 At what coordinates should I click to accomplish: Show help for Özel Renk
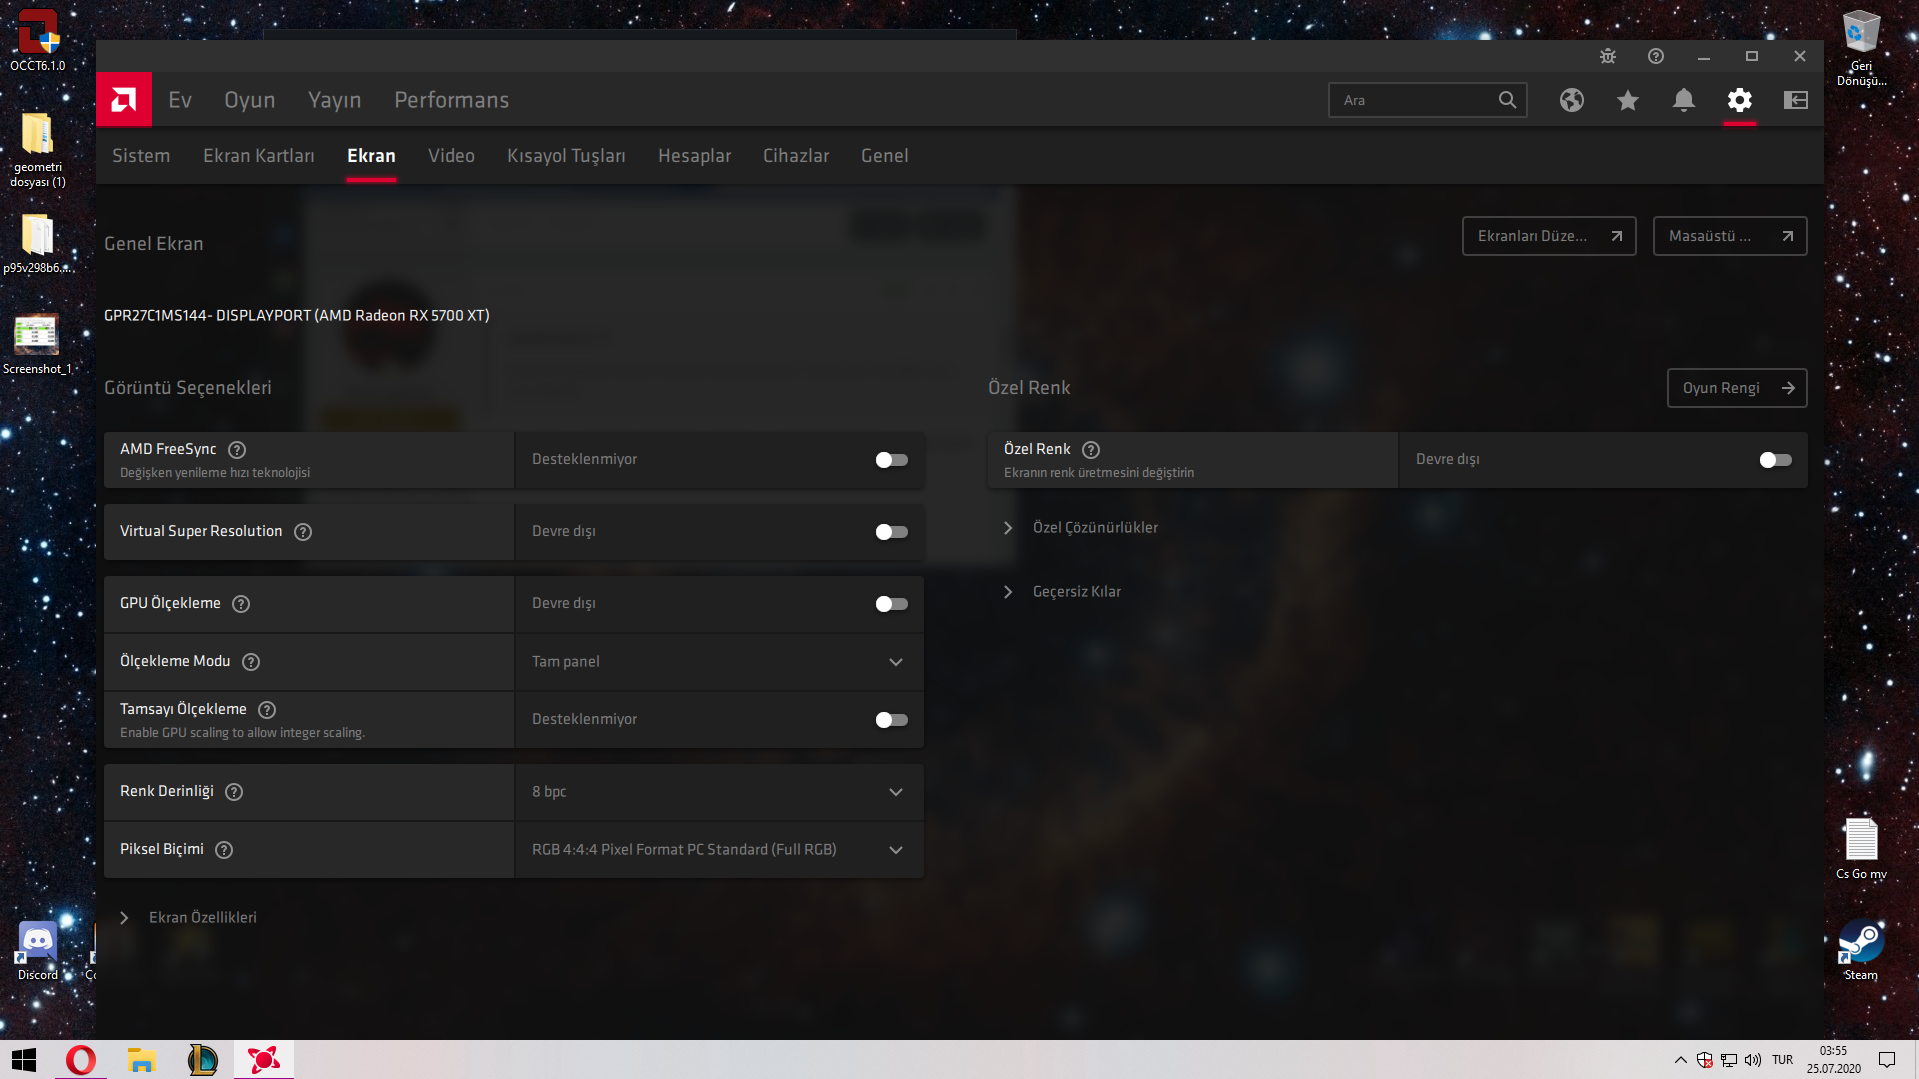(1091, 450)
